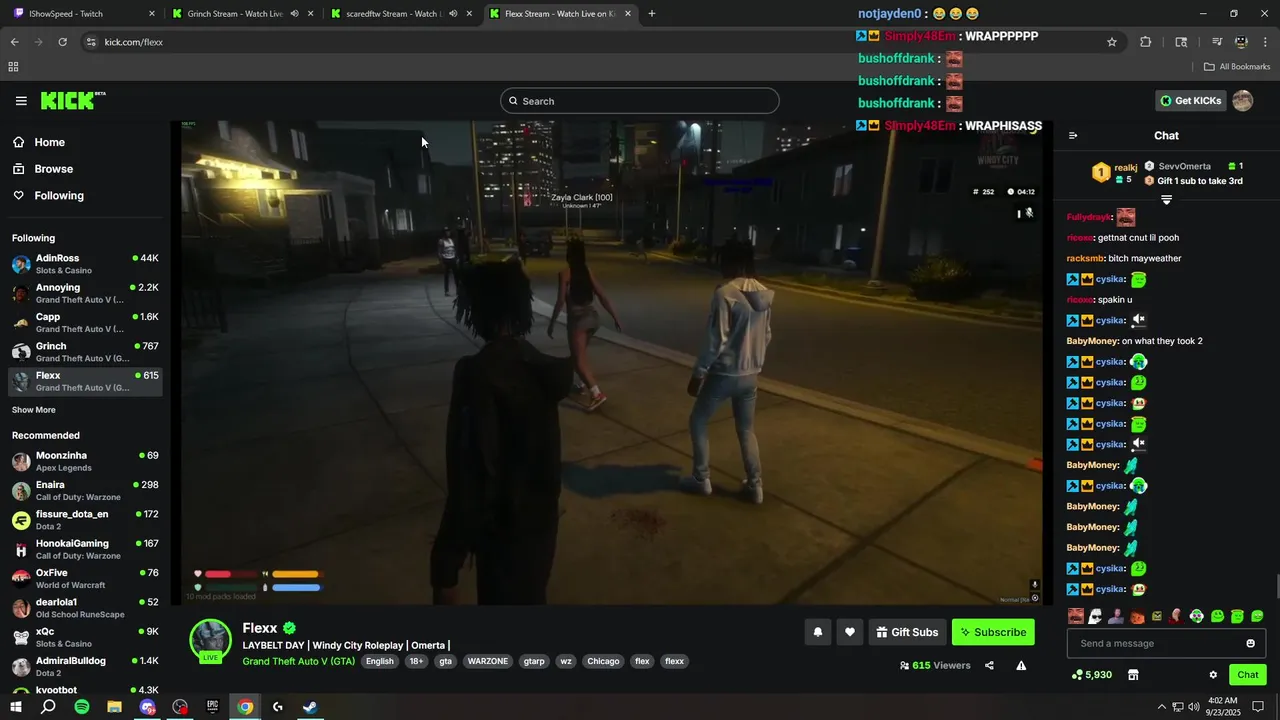This screenshot has width=1280, height=720.
Task: Open the Following page in the sidebar
Action: (x=58, y=196)
